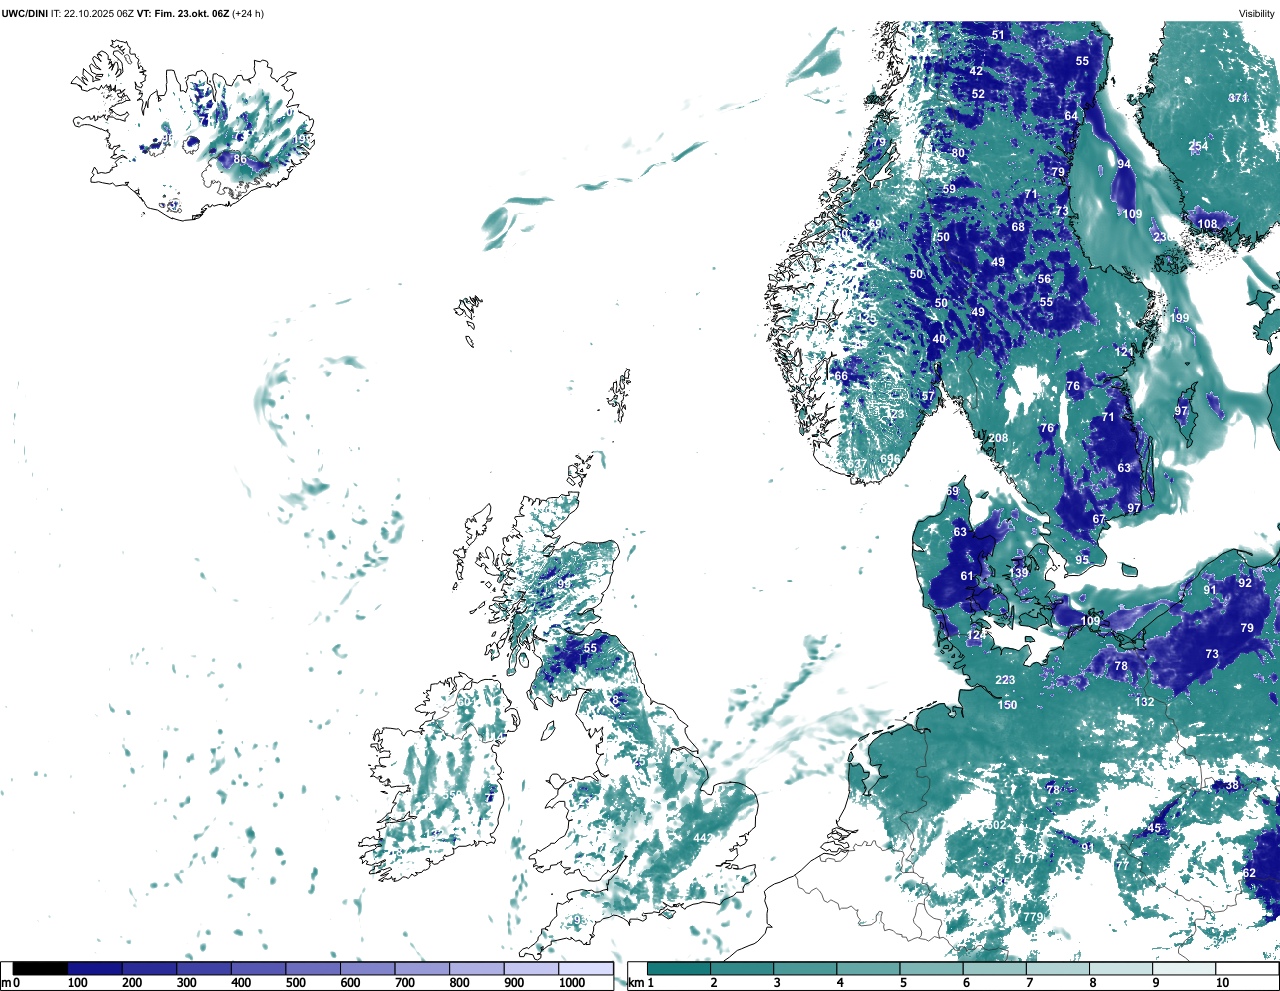Click the dark navy 100–200 m legend swatch
Image resolution: width=1280 pixels, height=991 pixels.
95,968
